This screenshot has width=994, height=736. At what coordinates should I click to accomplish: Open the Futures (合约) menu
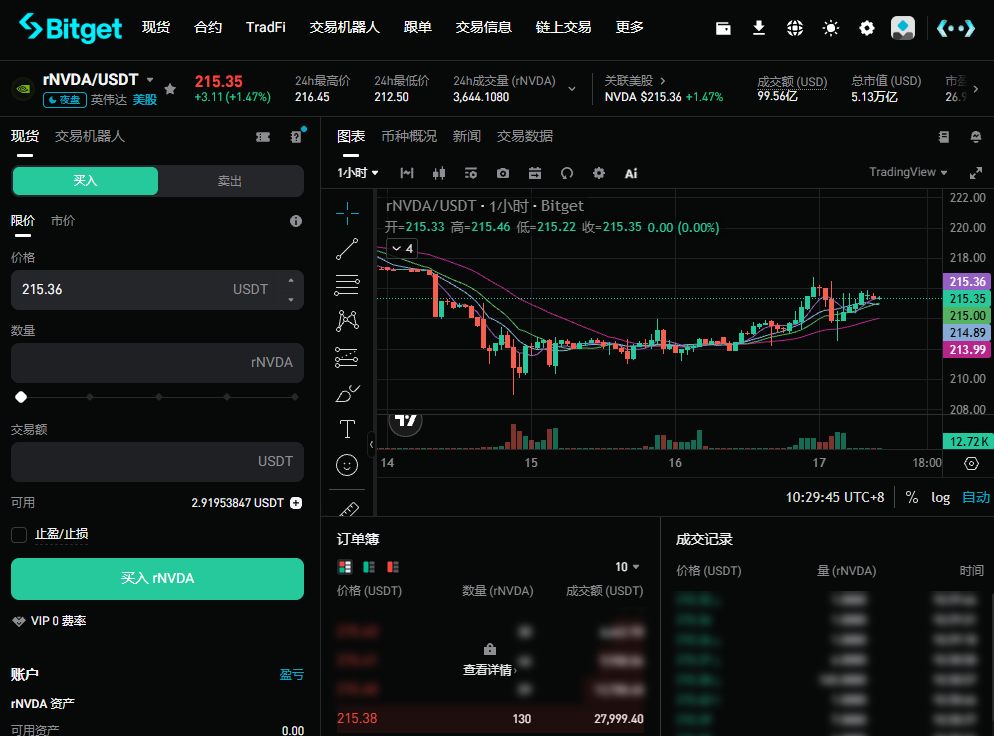tap(208, 27)
